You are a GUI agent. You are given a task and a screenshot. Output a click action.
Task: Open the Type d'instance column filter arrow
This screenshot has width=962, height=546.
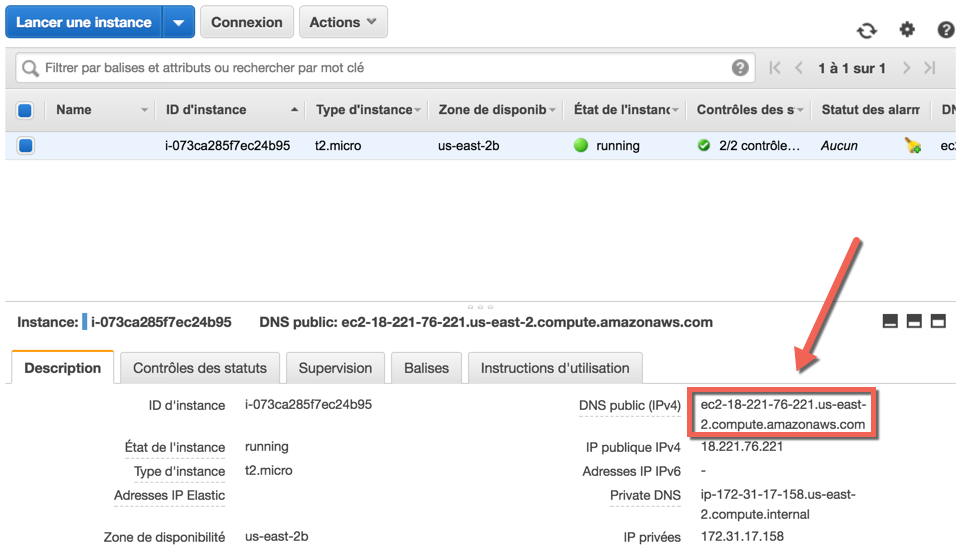point(418,110)
